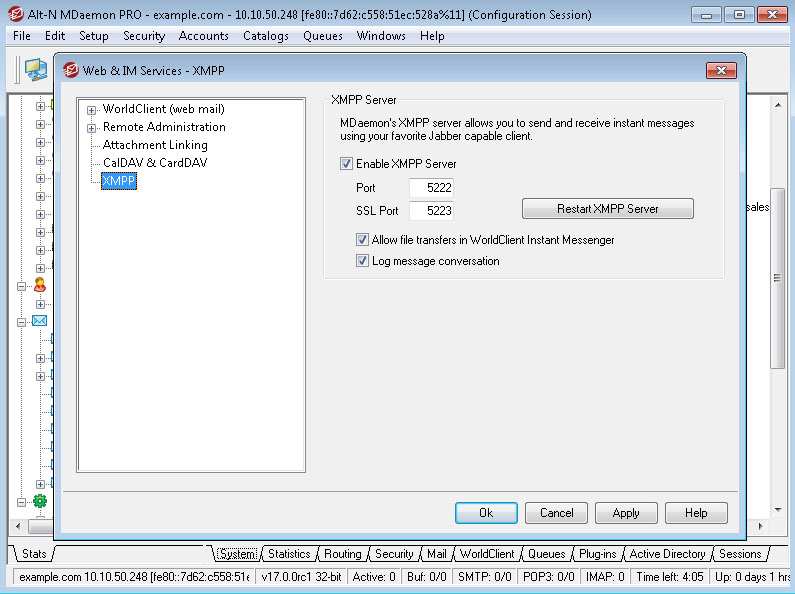Click the network computer toolbar icon
Viewport: 795px width, 594px height.
tap(36, 69)
